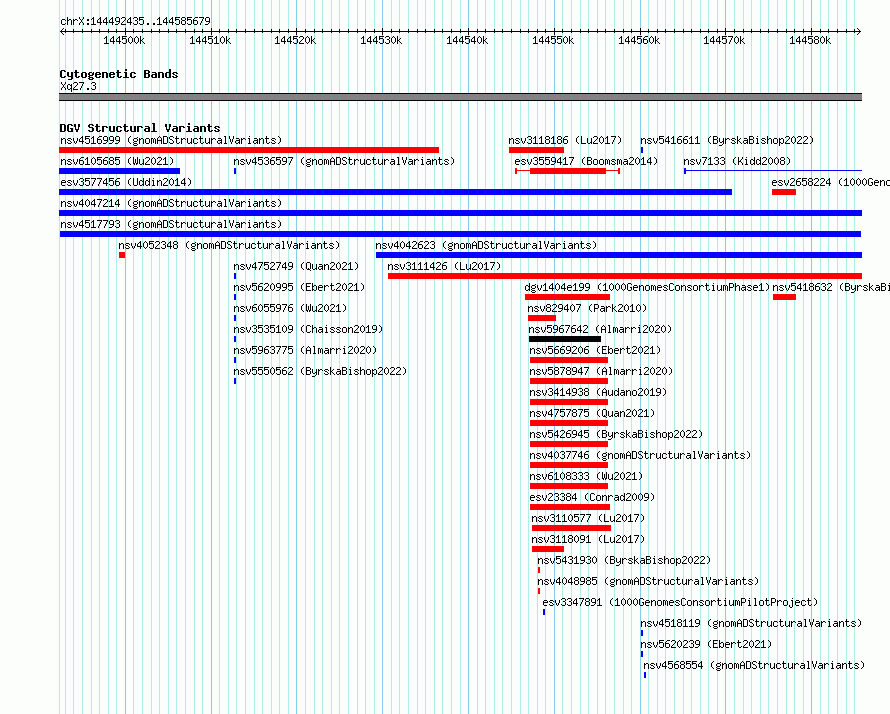The height and width of the screenshot is (714, 890).
Task: Click the red nsv3118091 variant bar
Action: click(548, 549)
